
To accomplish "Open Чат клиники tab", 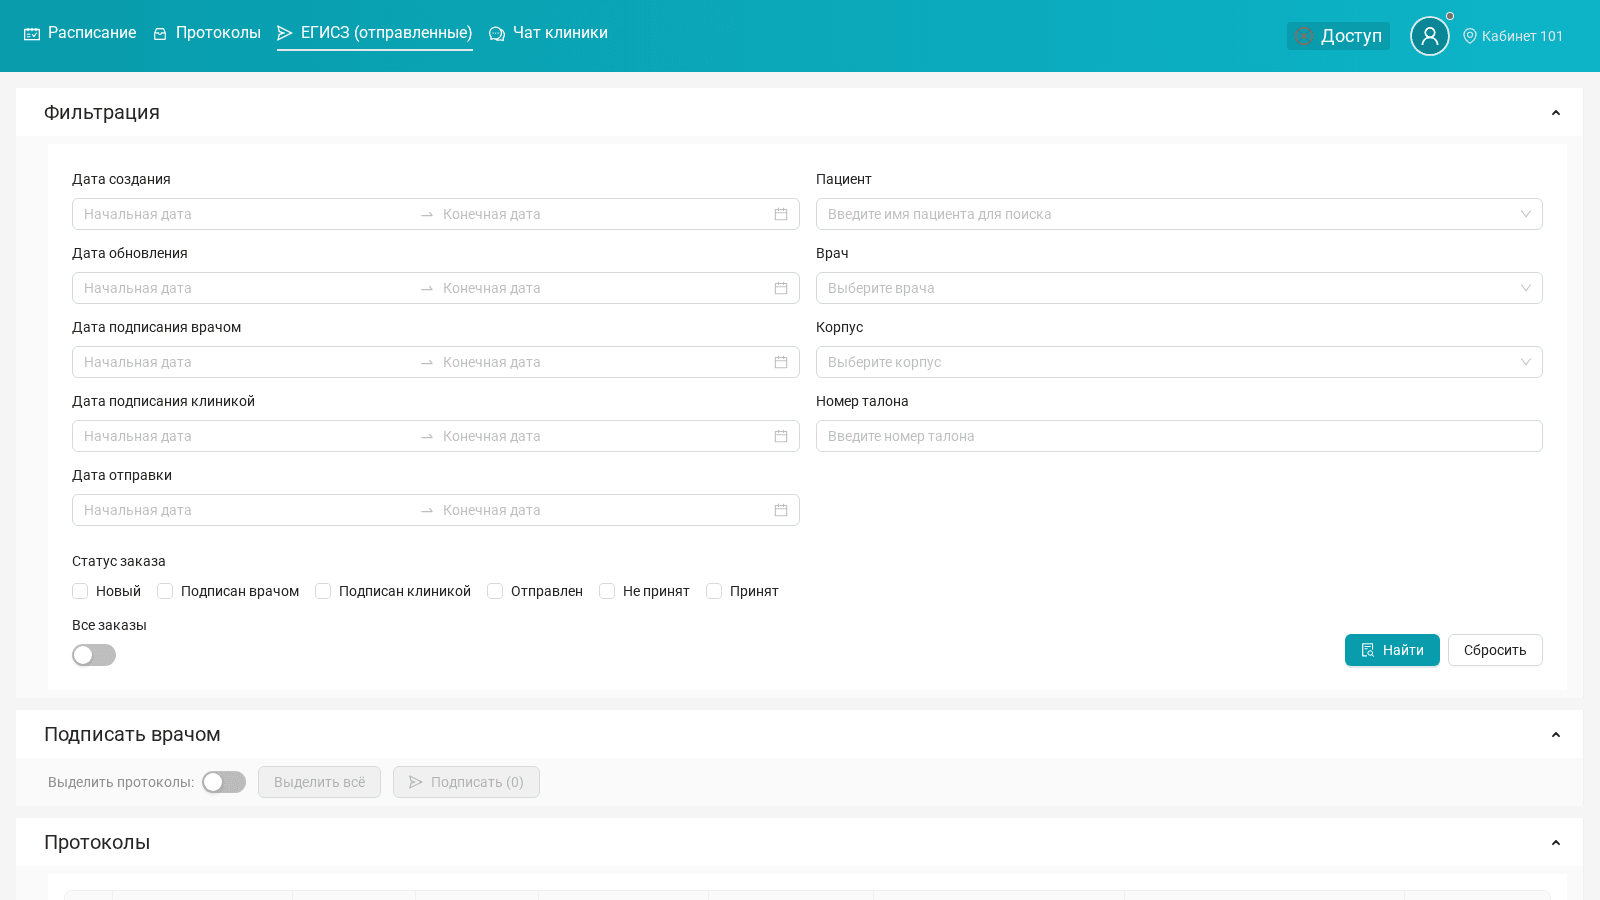I will pos(548,33).
